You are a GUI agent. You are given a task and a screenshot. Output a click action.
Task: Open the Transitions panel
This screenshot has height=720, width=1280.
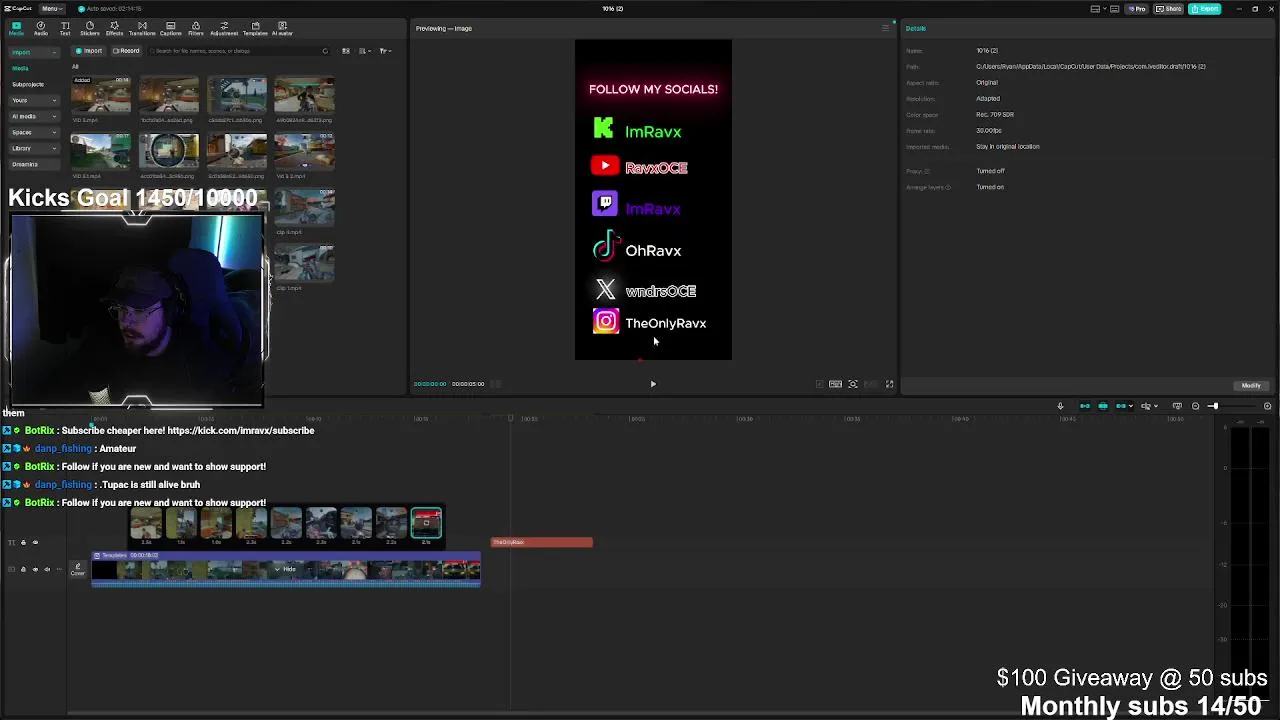pyautogui.click(x=142, y=28)
